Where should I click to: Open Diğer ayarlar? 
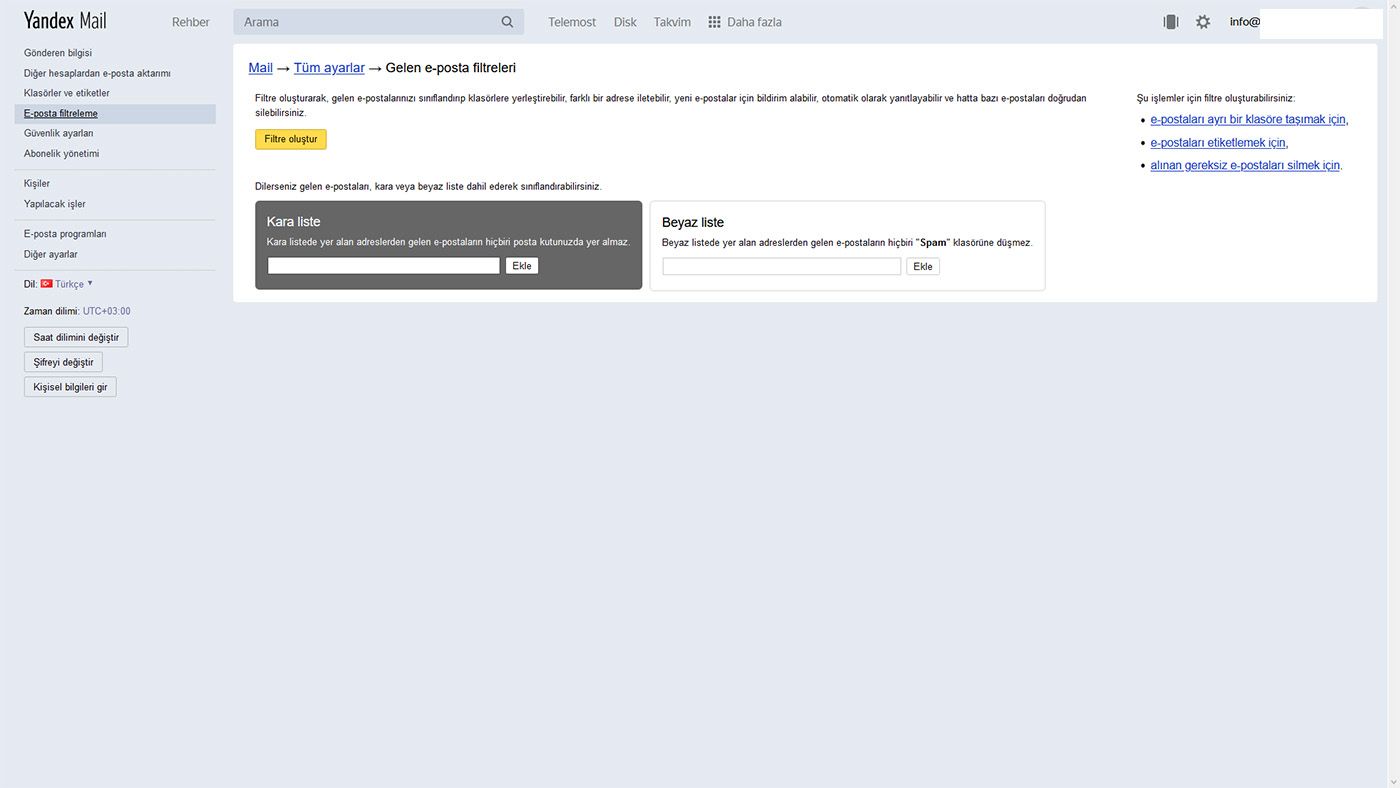click(51, 255)
